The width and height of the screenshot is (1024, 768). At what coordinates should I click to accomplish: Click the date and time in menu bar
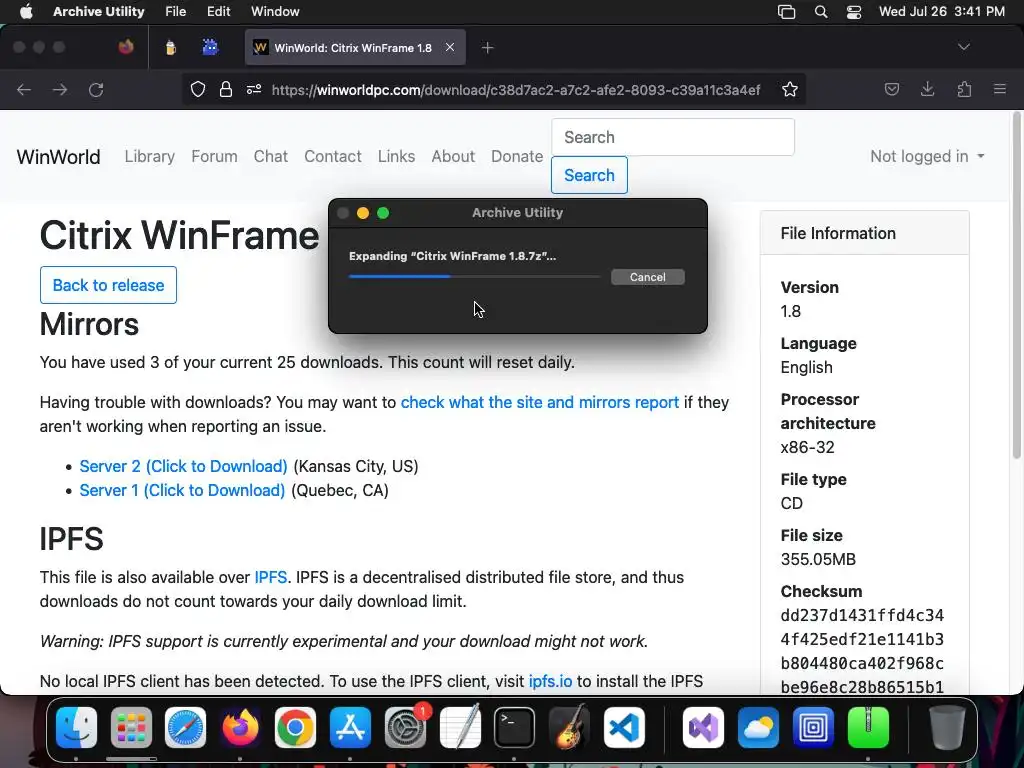click(942, 12)
